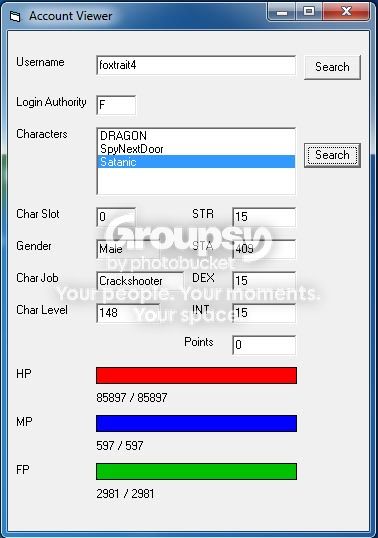Image resolution: width=378 pixels, height=538 pixels.
Task: Click the Char Level label
Action: pyautogui.click(x=42, y=310)
